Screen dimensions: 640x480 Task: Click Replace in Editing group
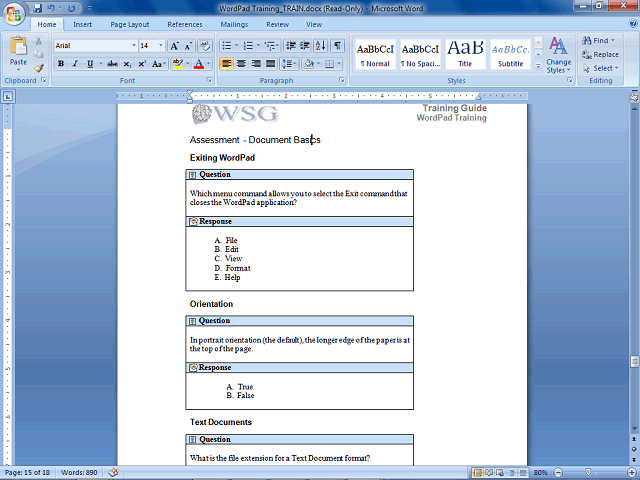pos(600,54)
